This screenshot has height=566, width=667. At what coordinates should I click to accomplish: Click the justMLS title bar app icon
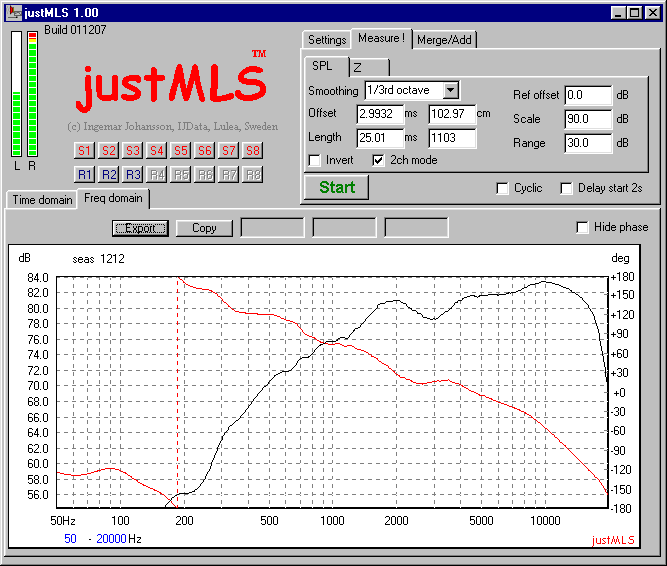pos(14,12)
